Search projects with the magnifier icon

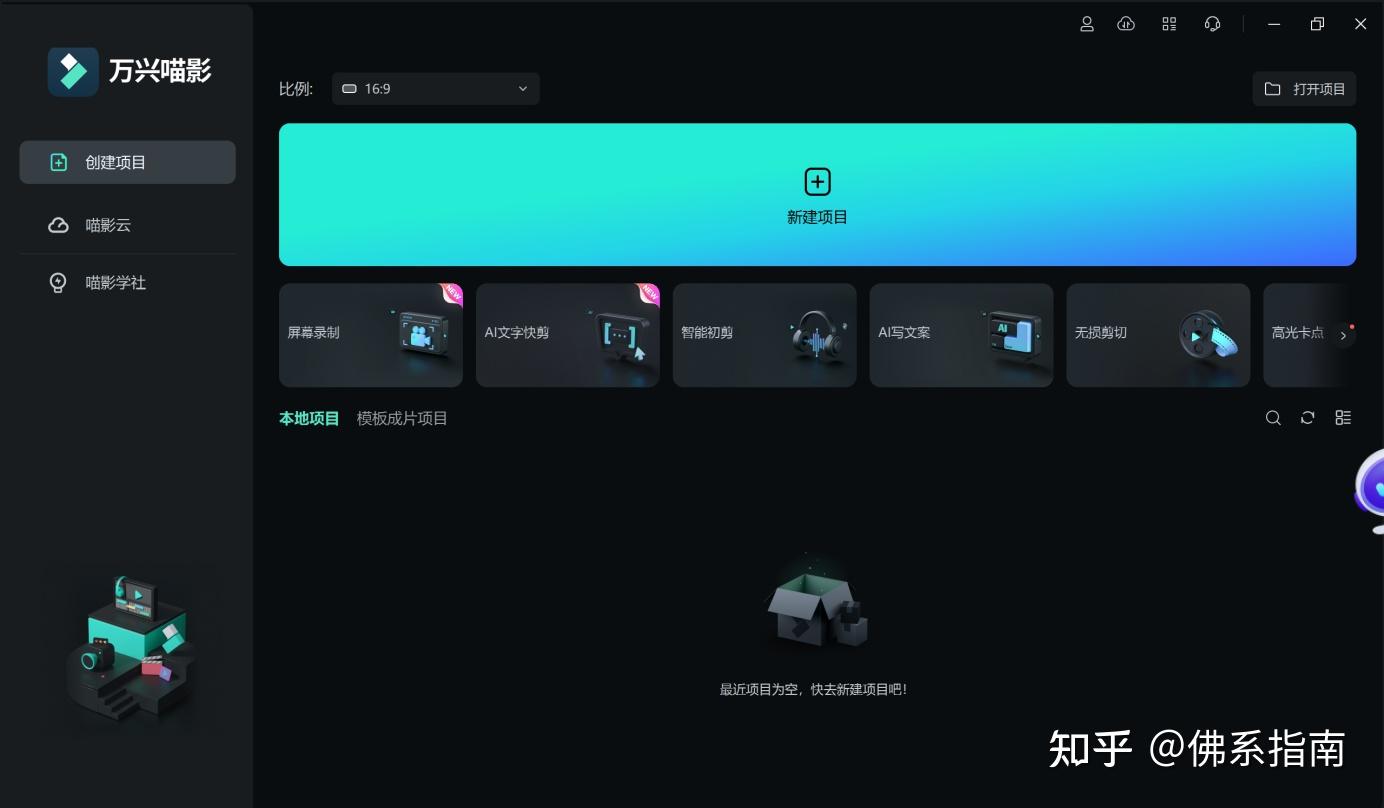pos(1273,418)
